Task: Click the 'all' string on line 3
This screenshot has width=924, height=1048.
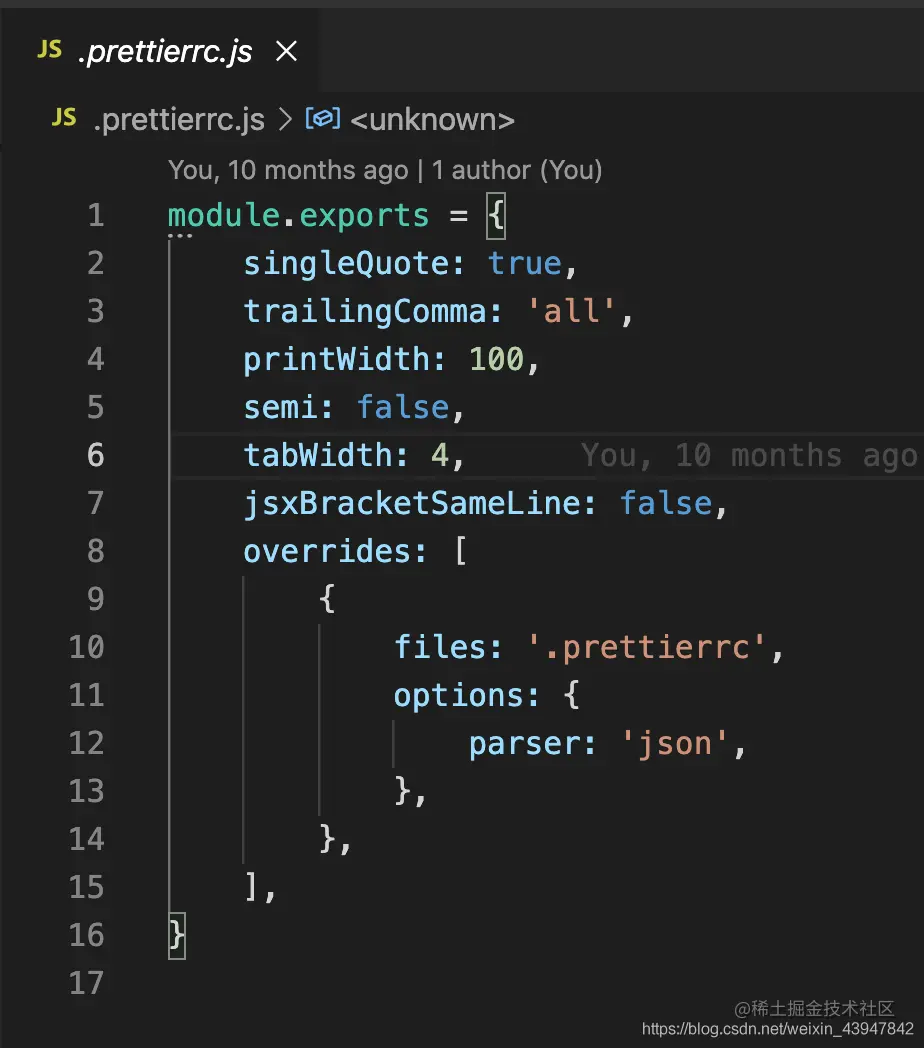Action: tap(572, 312)
